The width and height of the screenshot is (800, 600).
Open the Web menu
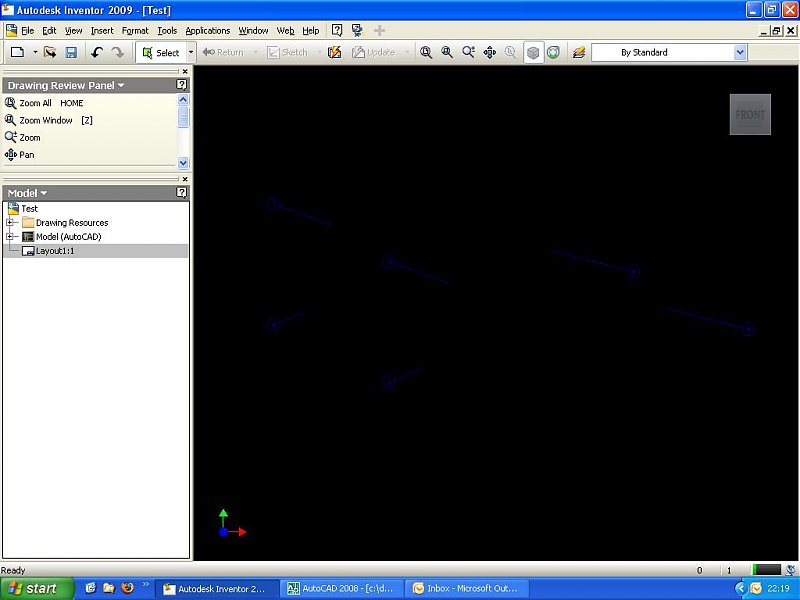point(286,31)
